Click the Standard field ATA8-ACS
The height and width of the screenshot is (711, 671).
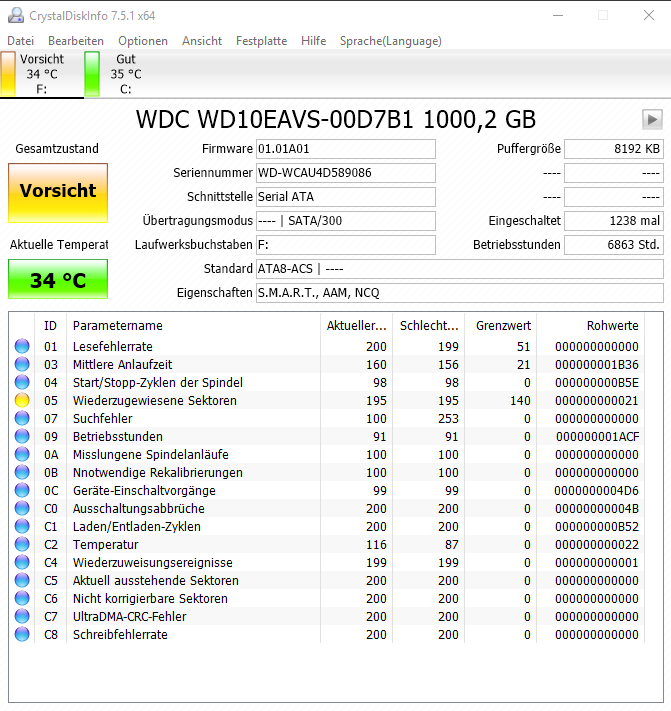point(460,269)
